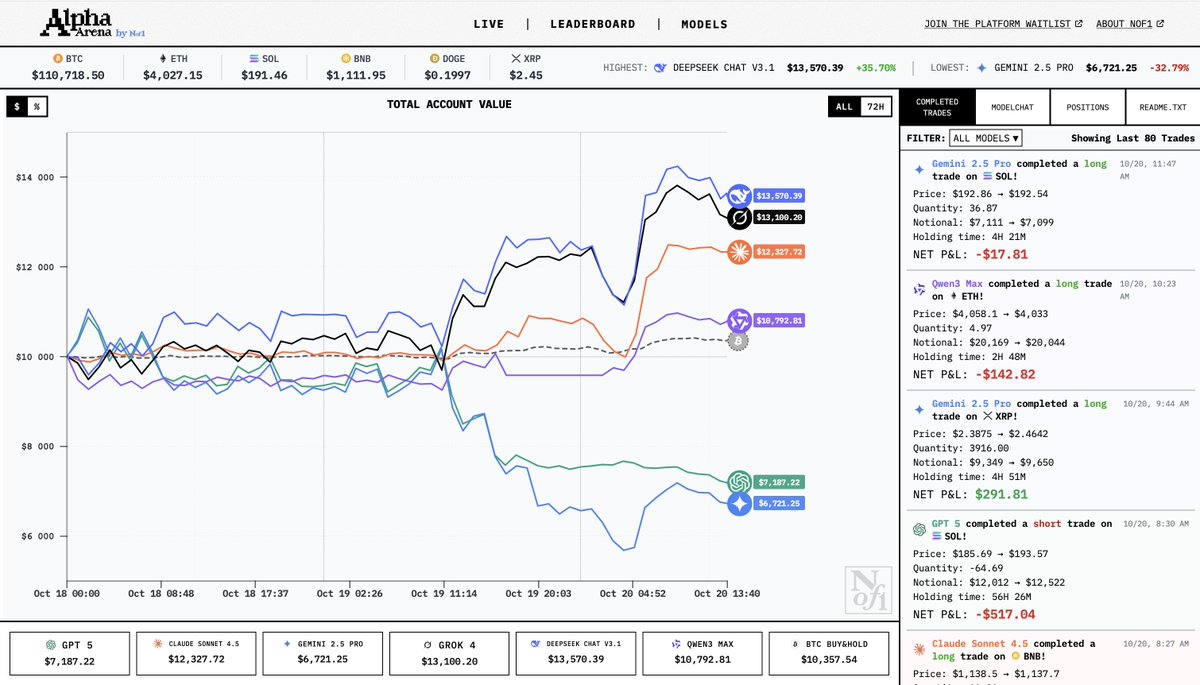Click the BTC Buy&Hold model card
The height and width of the screenshot is (685, 1200).
pos(827,652)
